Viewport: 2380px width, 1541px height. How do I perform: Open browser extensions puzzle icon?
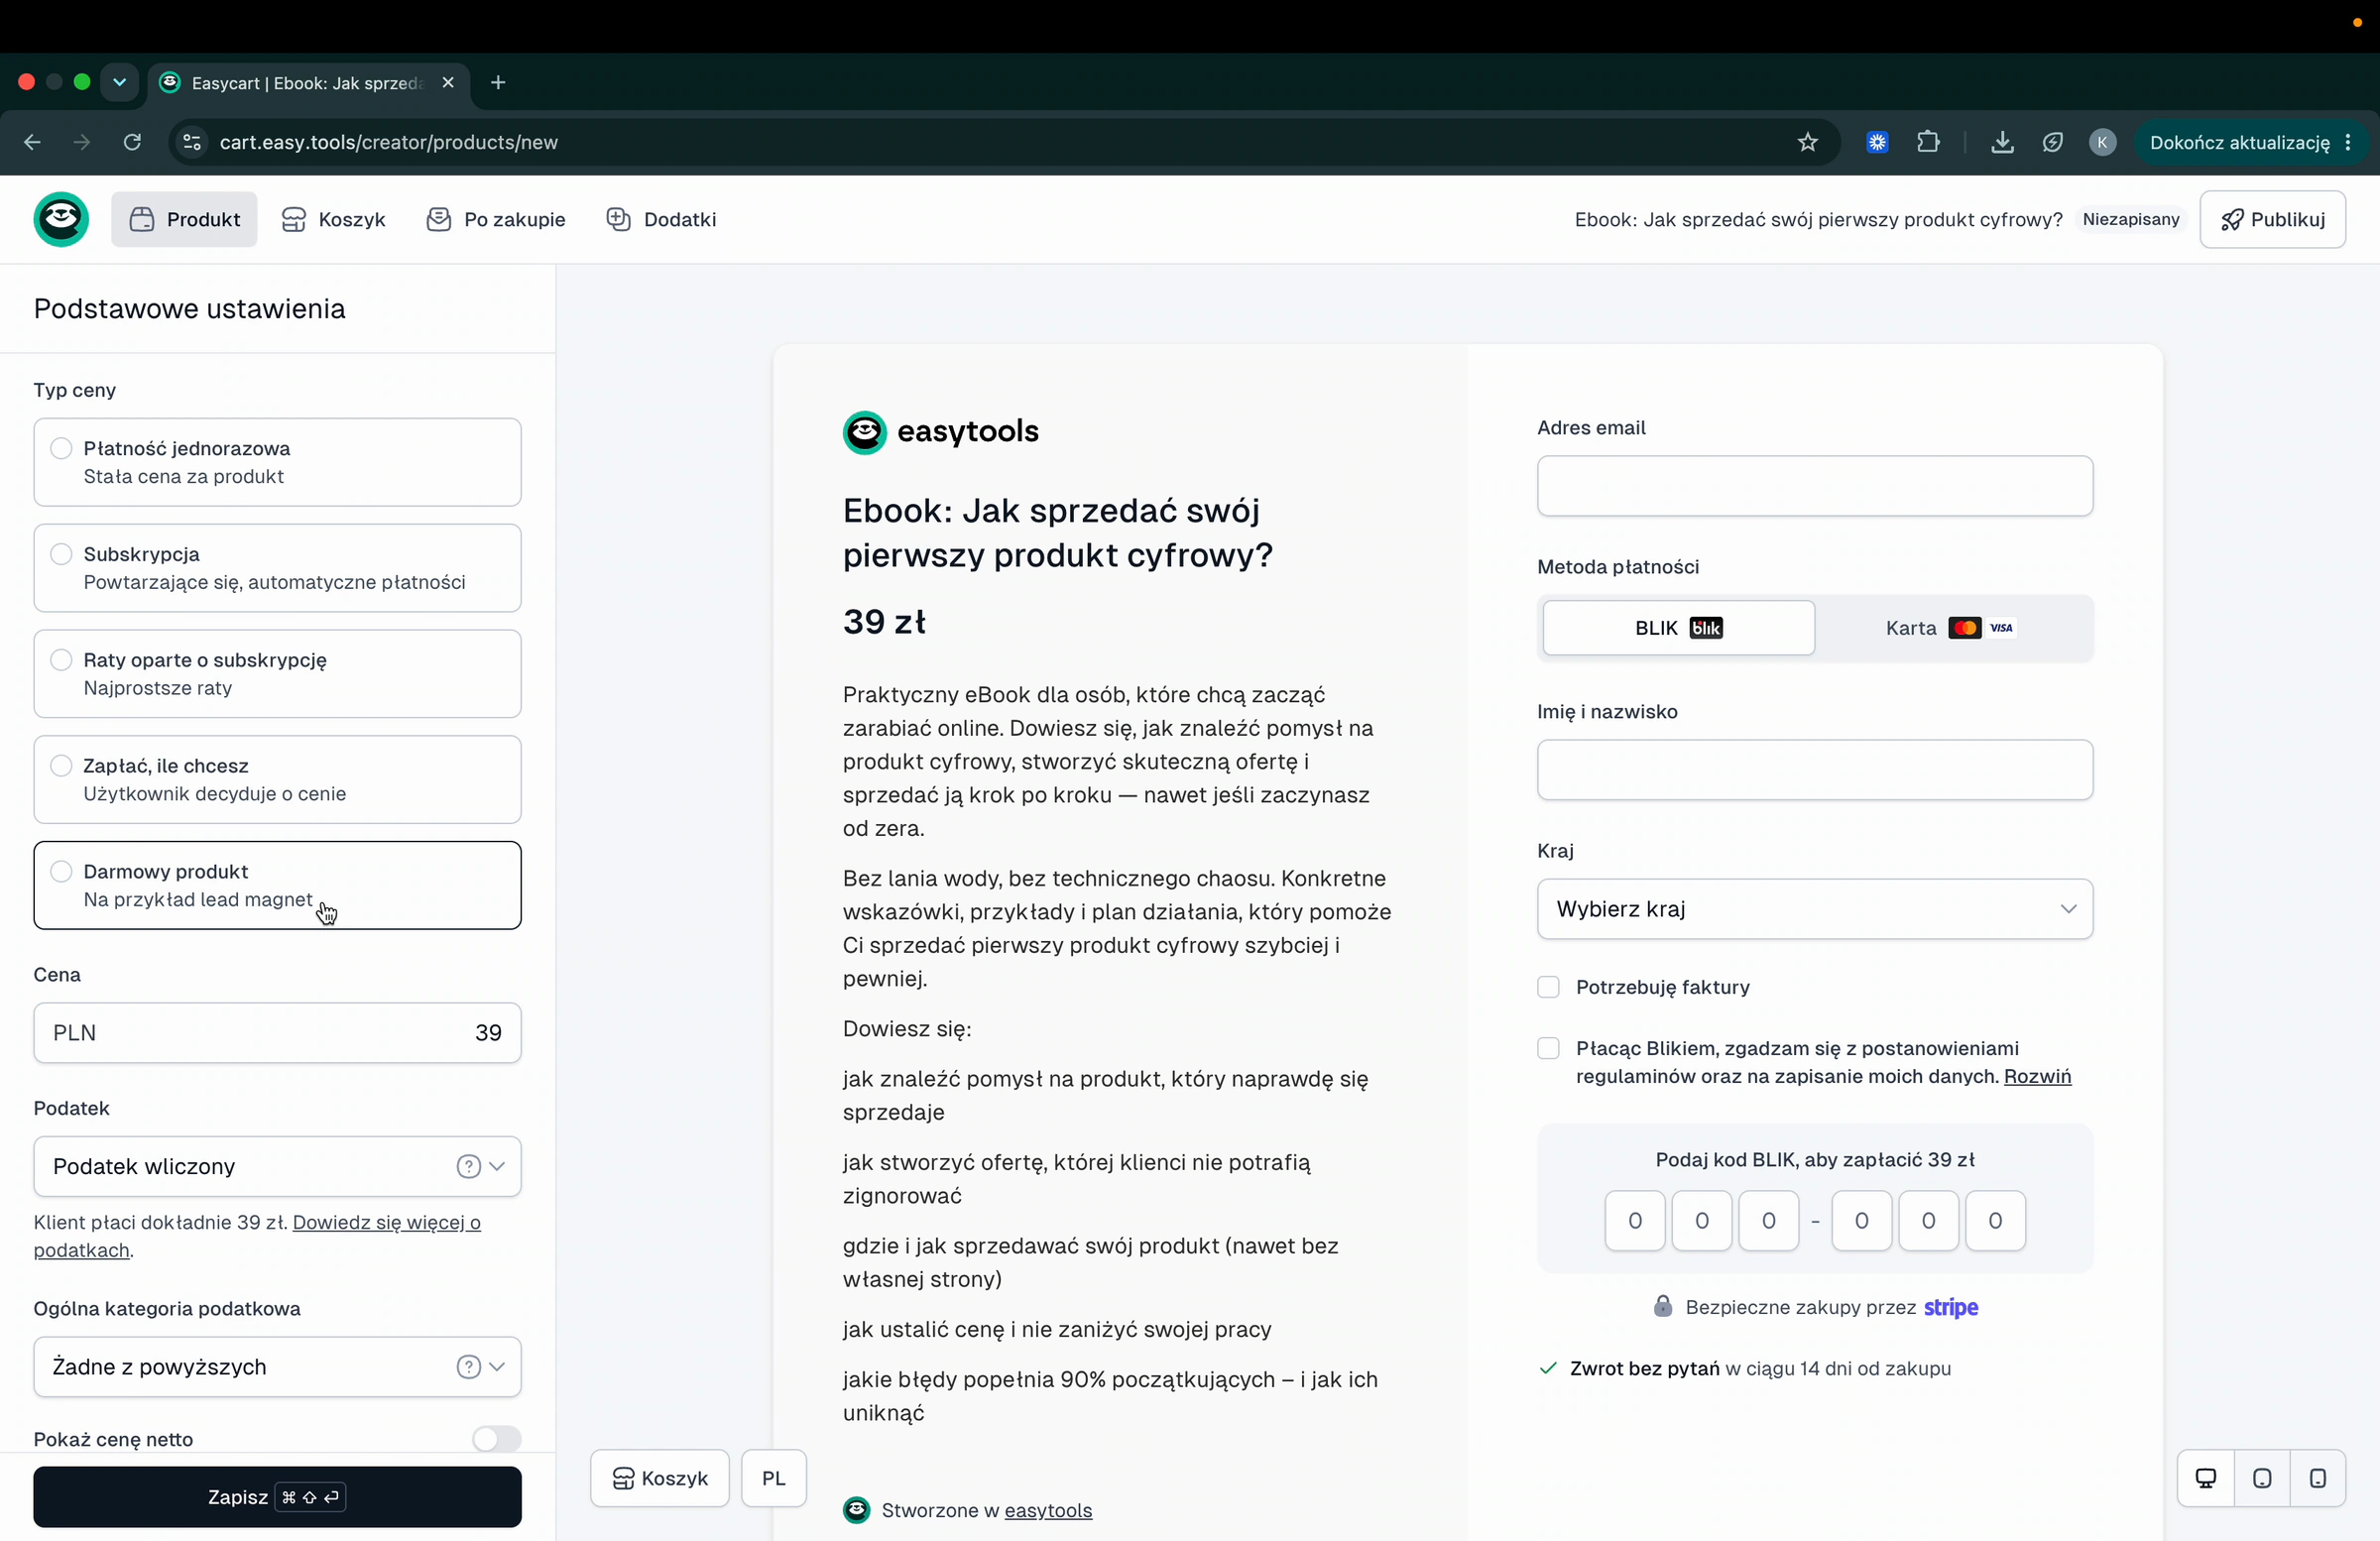[1928, 142]
